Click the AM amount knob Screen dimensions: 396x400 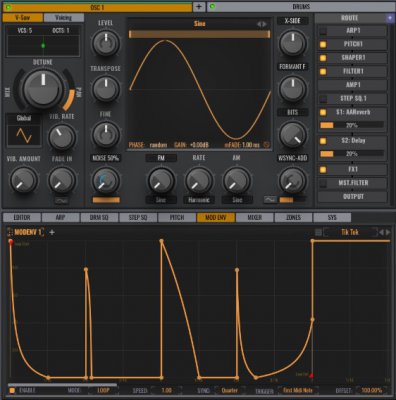pyautogui.click(x=236, y=181)
